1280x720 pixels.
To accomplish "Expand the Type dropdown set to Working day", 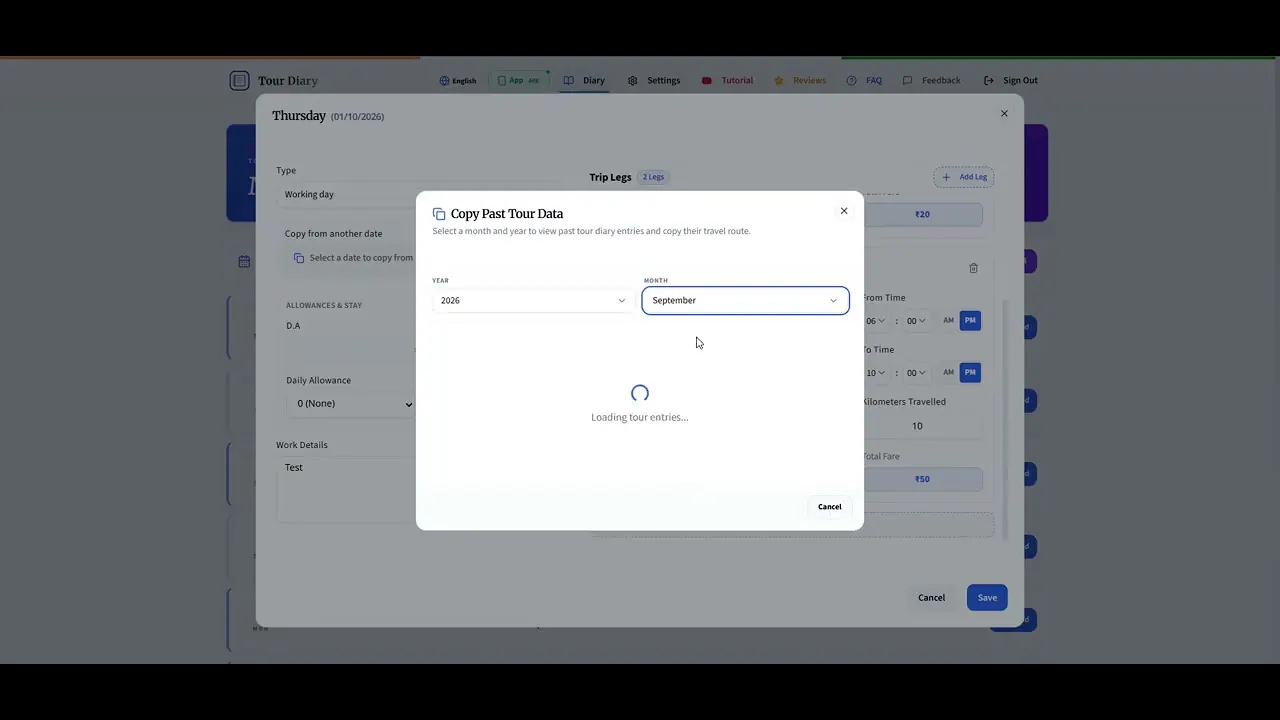I will [x=346, y=195].
